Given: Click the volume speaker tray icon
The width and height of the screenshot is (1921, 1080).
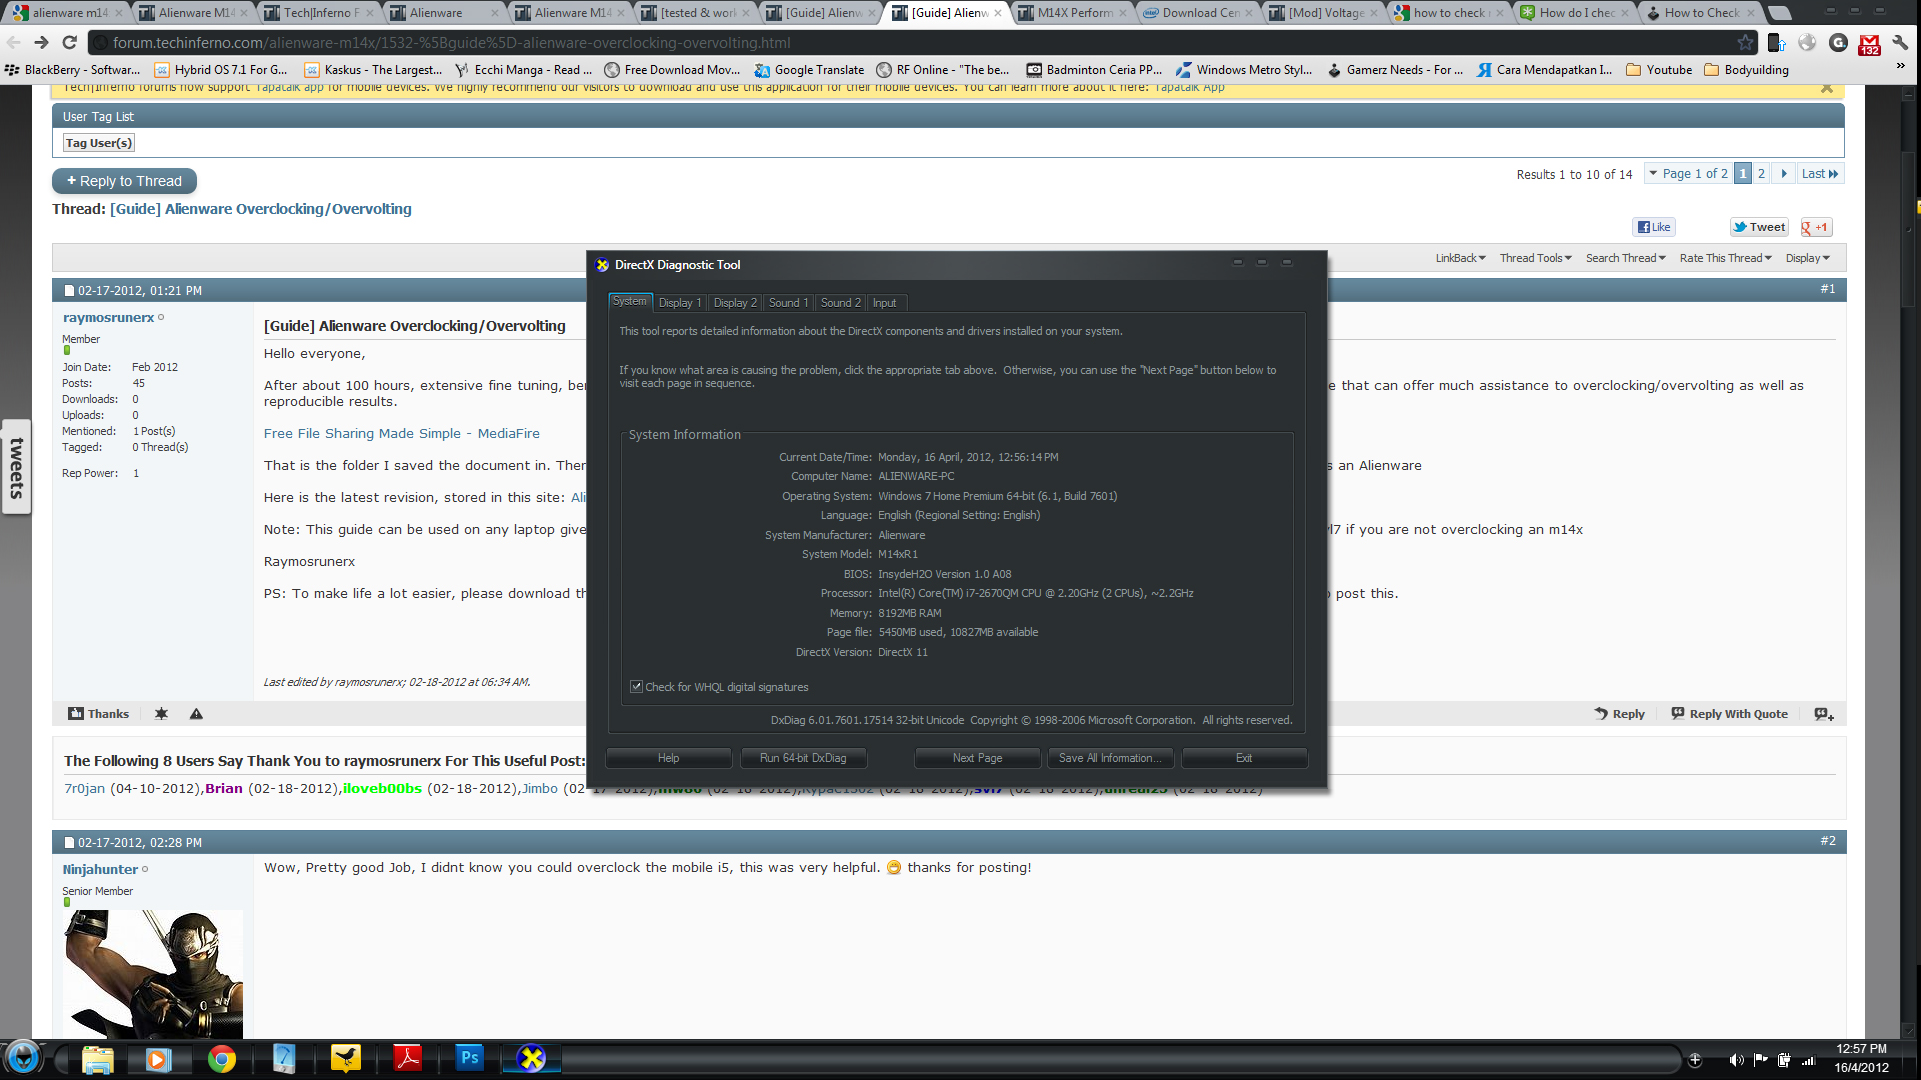Looking at the screenshot, I should [x=1736, y=1060].
